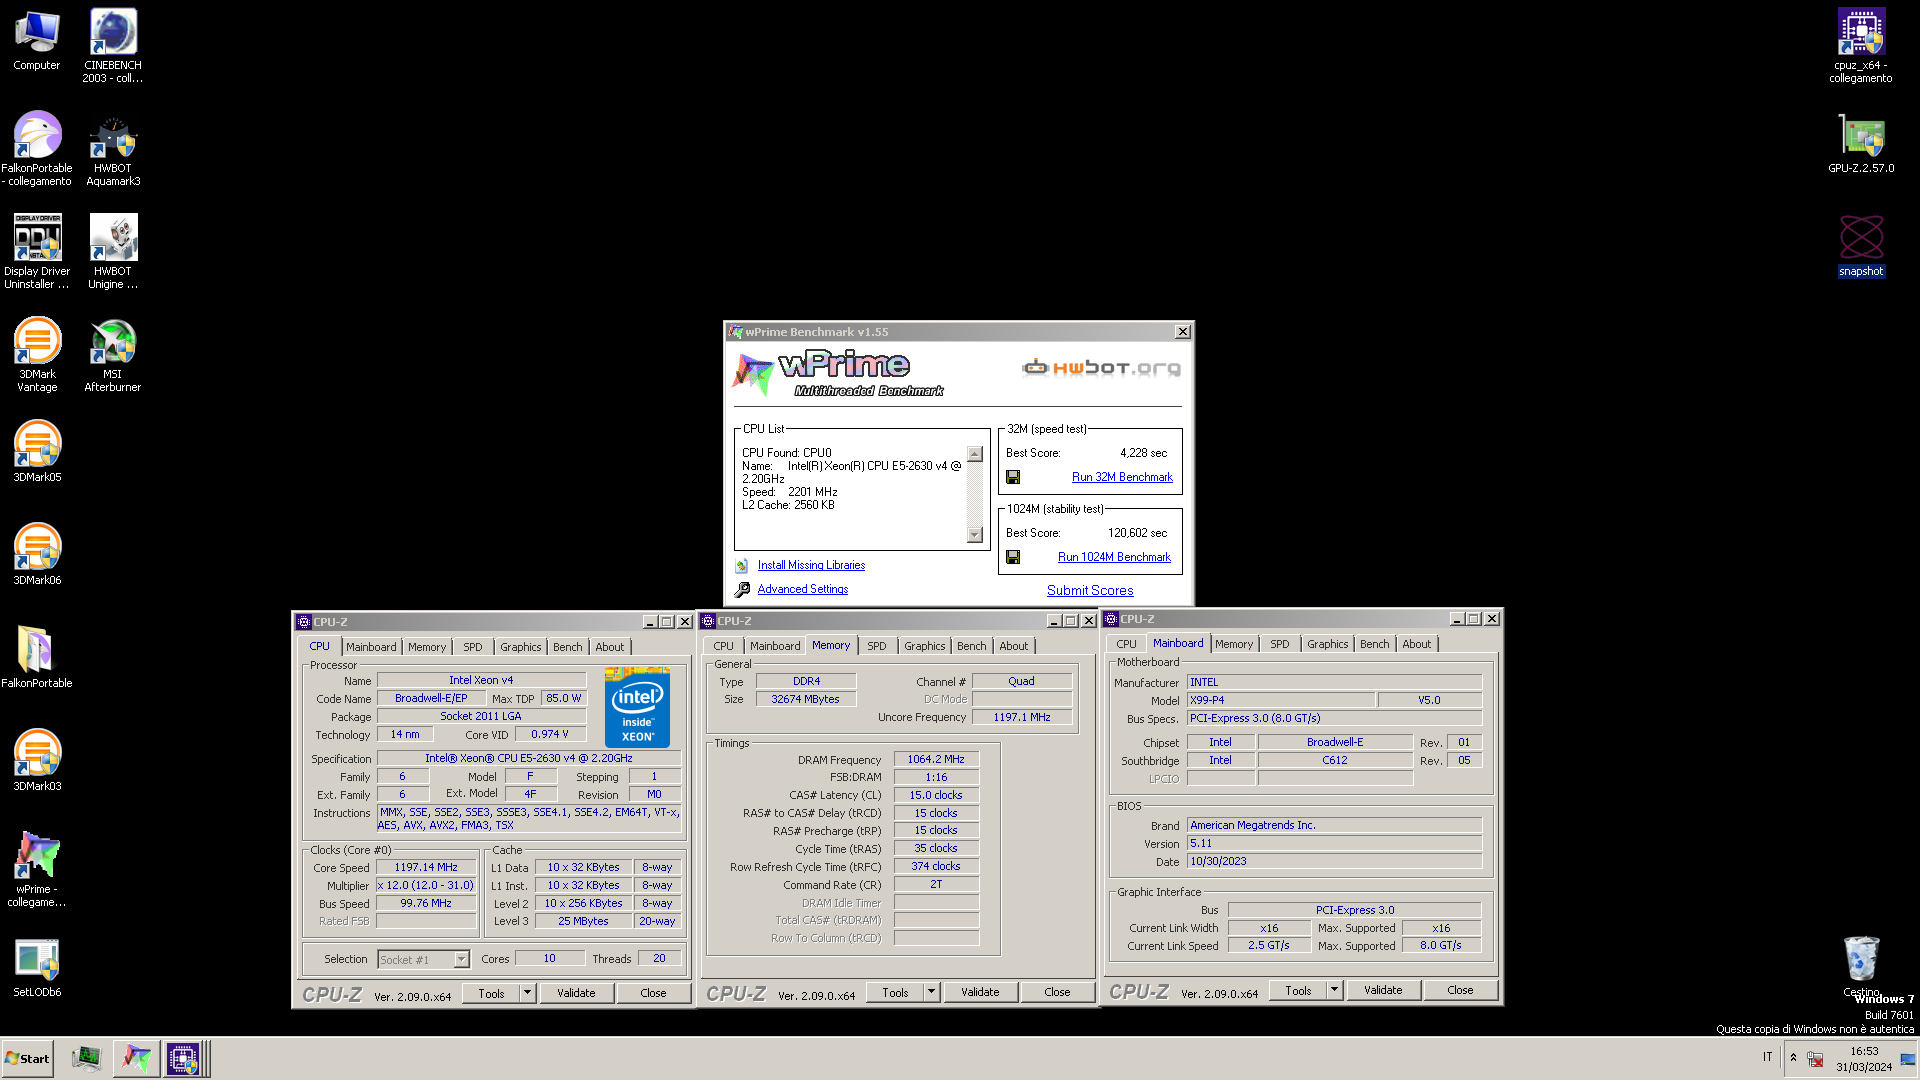This screenshot has width=1920, height=1080.
Task: Click the IT language indicator
Action: (x=1767, y=1058)
